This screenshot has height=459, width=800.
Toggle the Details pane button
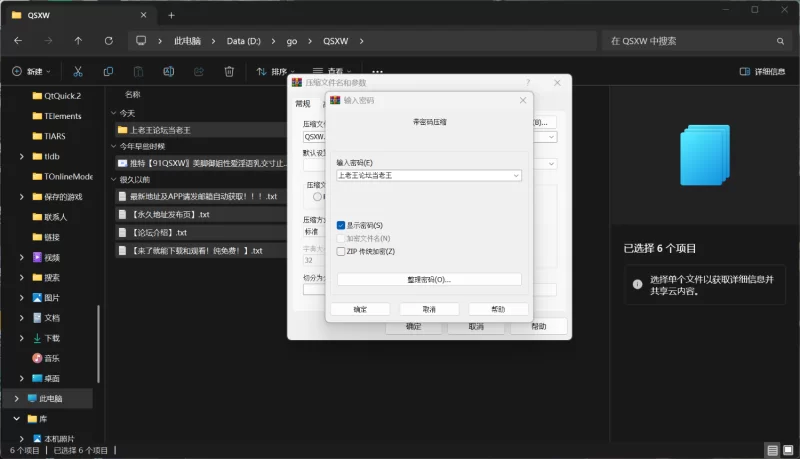click(x=762, y=71)
